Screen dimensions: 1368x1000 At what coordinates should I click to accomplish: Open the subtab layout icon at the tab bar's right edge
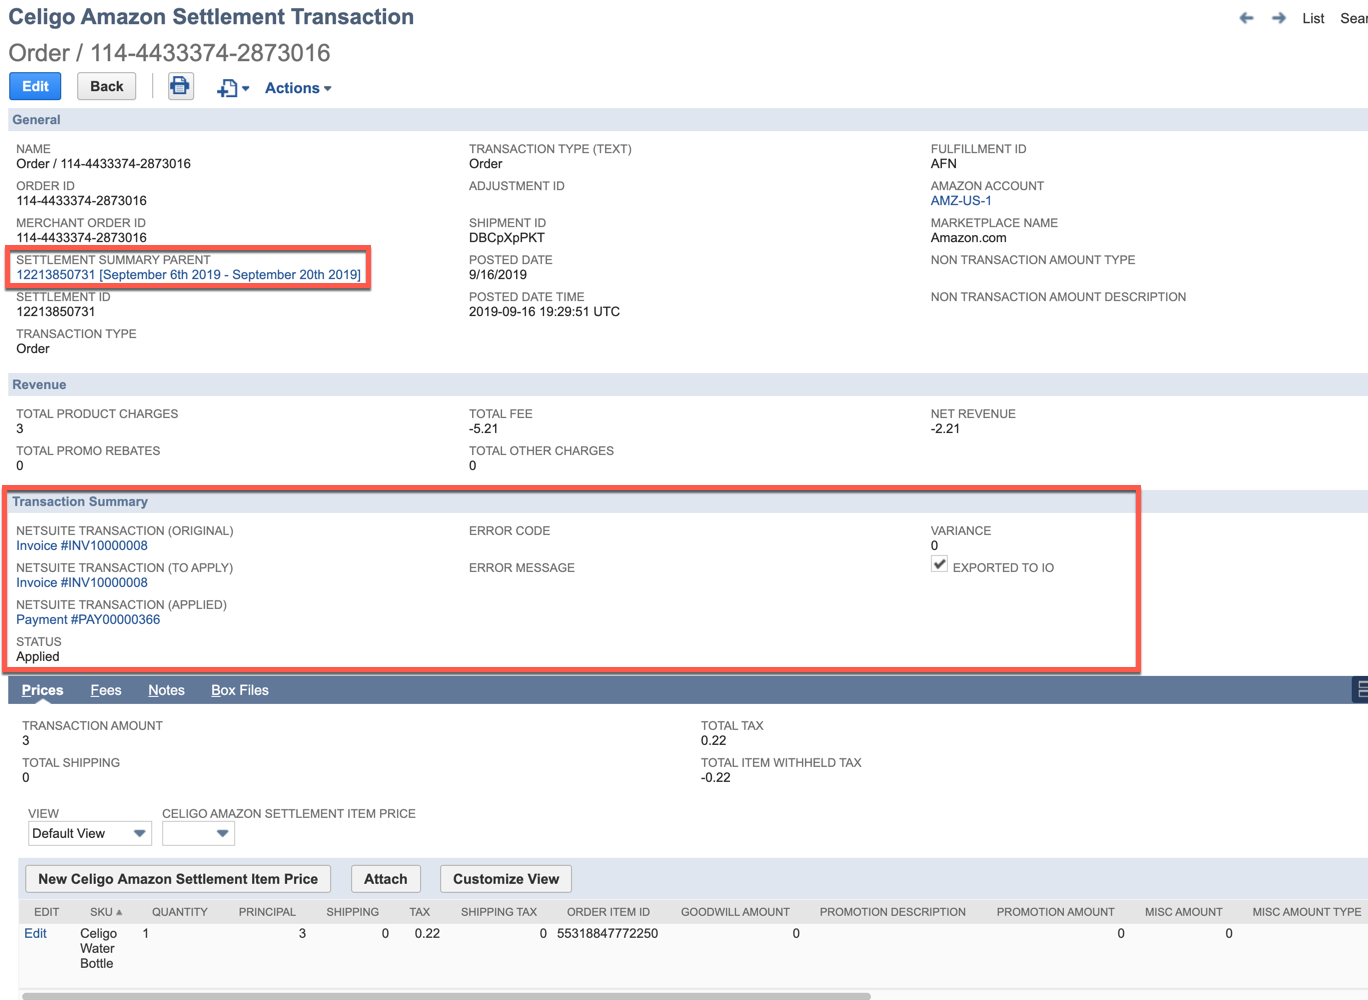1360,689
